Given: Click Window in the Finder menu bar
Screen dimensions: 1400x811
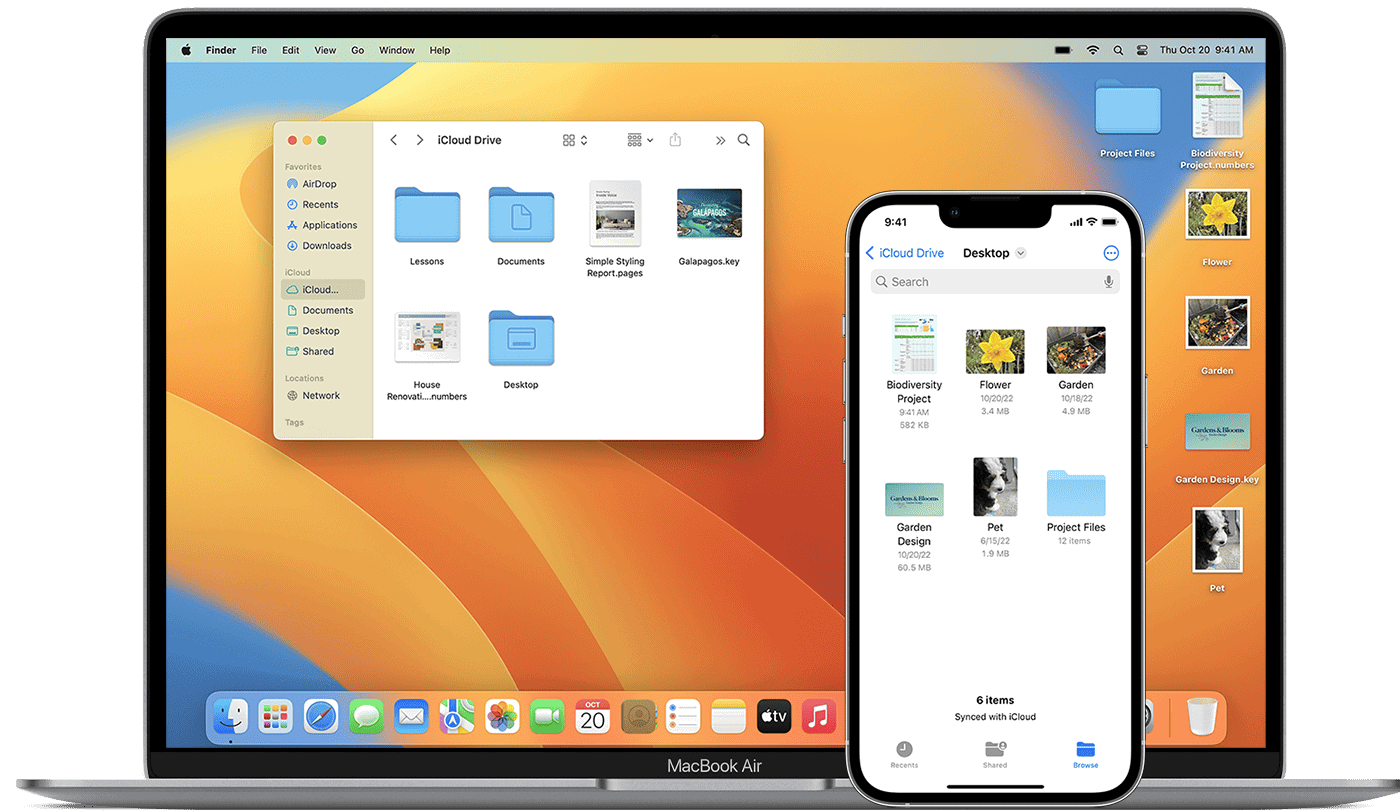Looking at the screenshot, I should point(396,50).
